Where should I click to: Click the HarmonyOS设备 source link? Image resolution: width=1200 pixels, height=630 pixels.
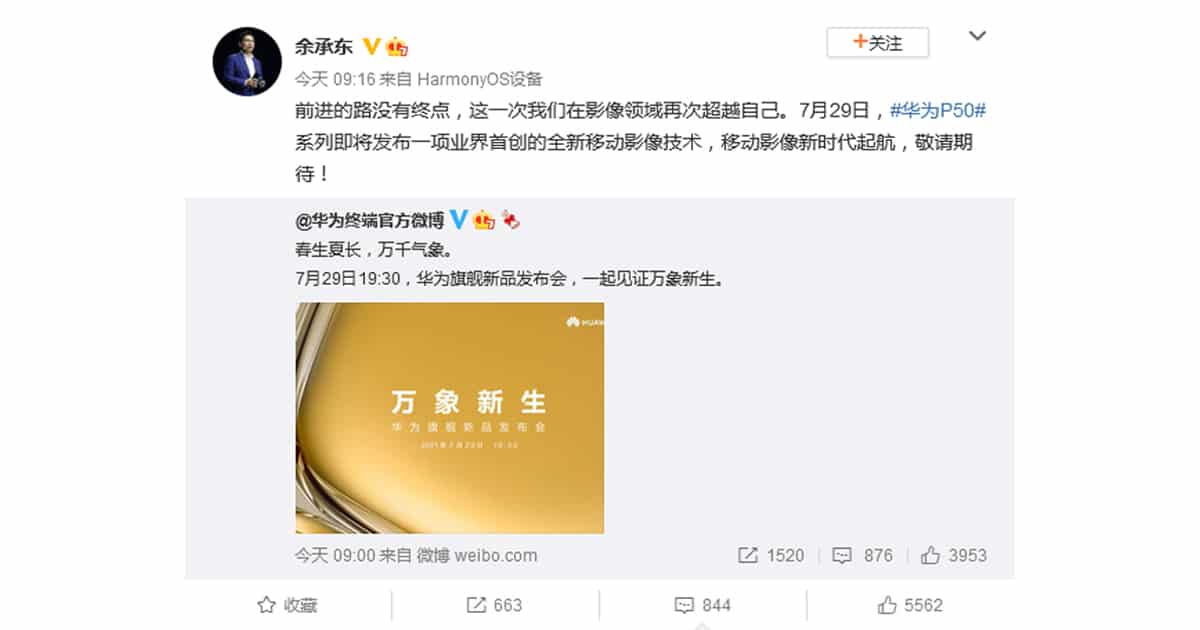(477, 79)
